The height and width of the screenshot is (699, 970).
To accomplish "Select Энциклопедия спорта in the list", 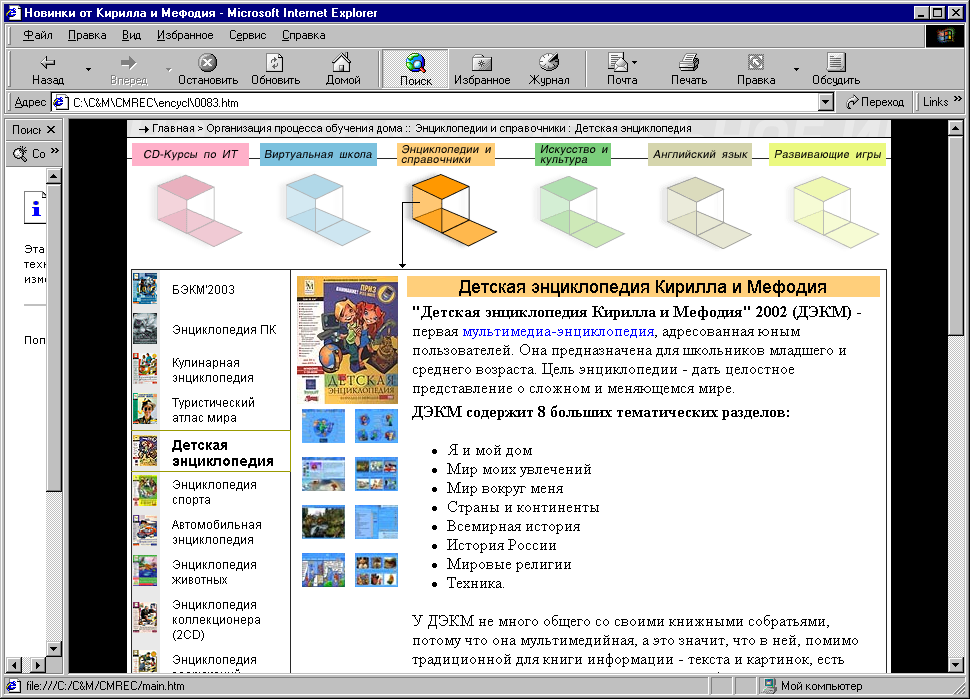I will coord(214,492).
